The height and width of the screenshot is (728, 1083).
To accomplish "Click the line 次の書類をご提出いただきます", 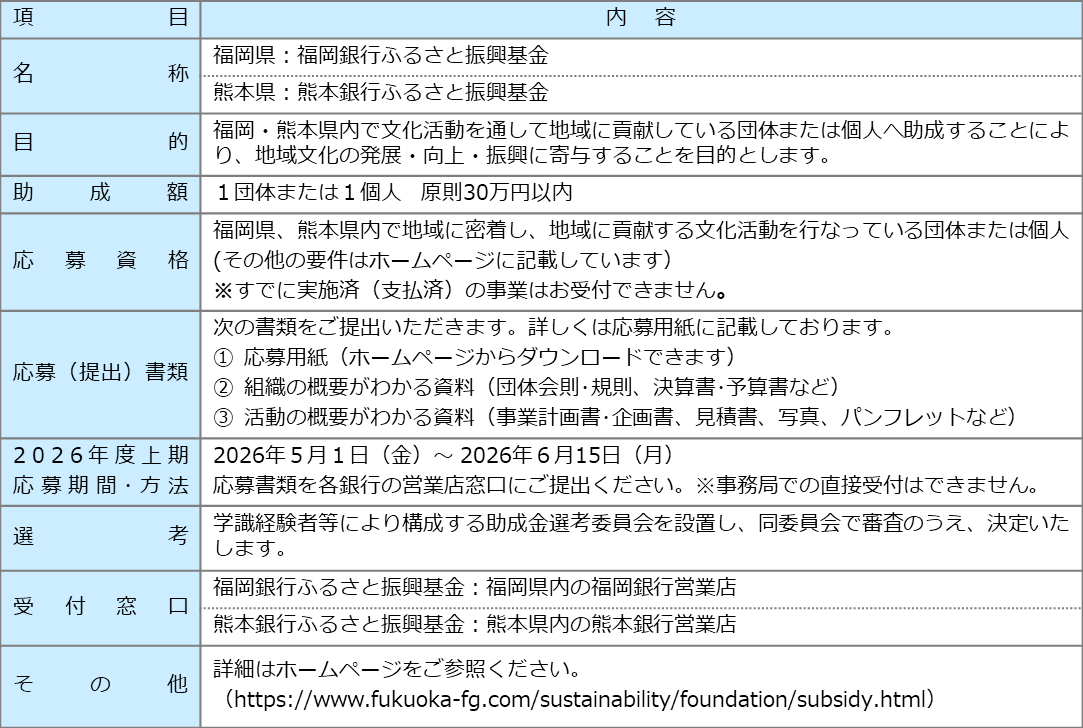I will pos(554,327).
